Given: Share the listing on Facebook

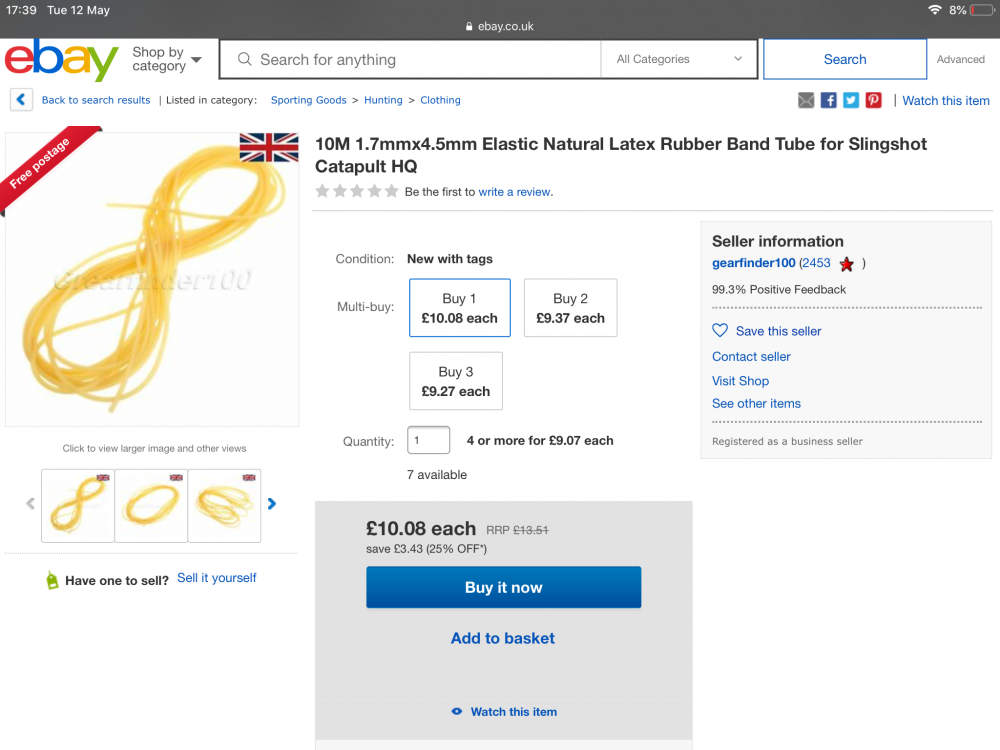Looking at the screenshot, I should (828, 100).
